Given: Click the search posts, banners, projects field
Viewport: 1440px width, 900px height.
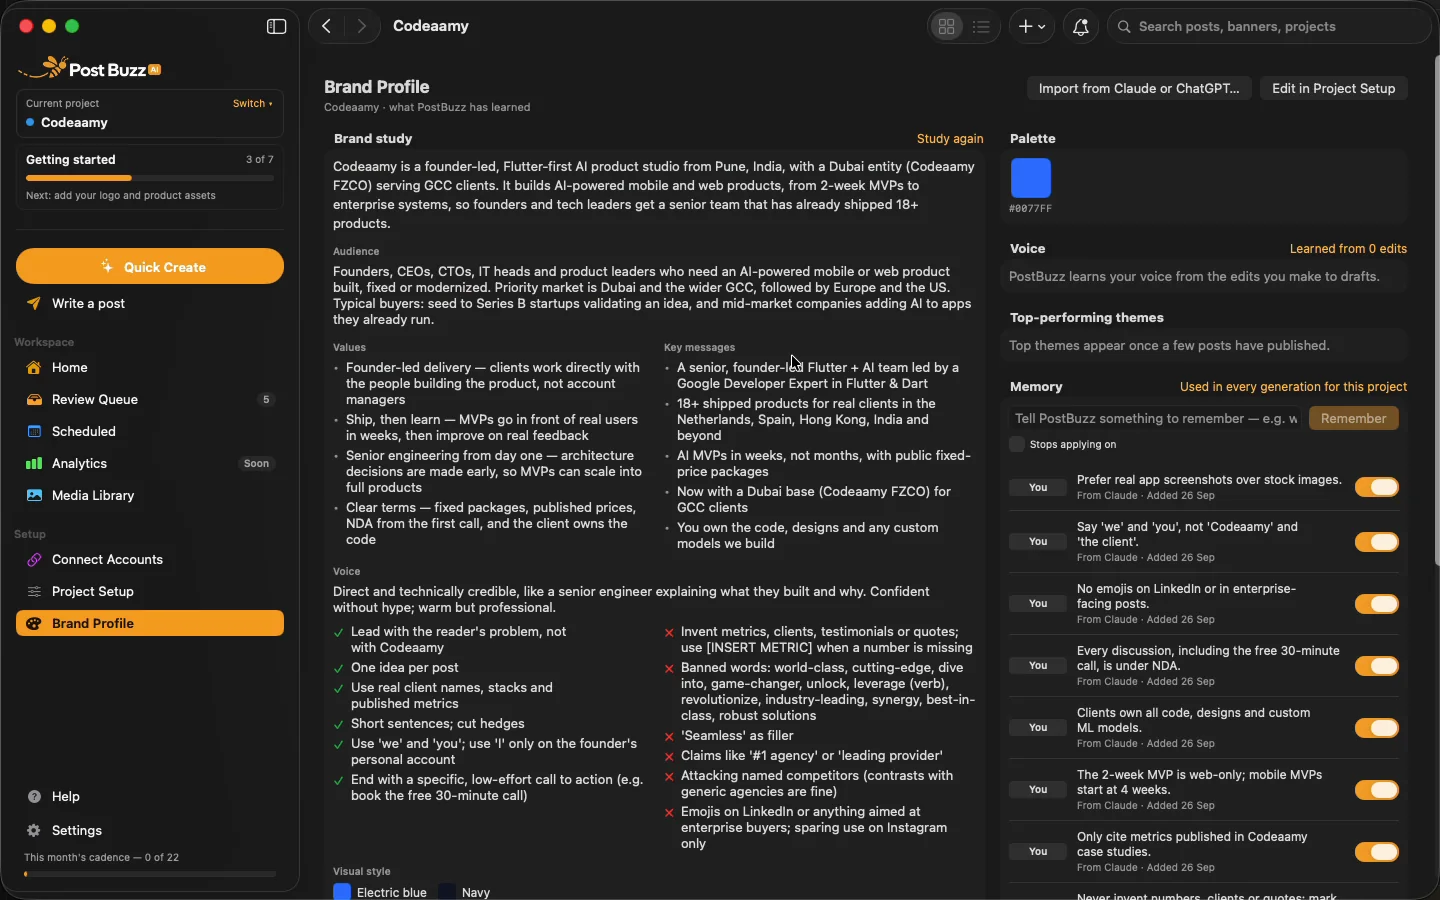Looking at the screenshot, I should coord(1269,27).
